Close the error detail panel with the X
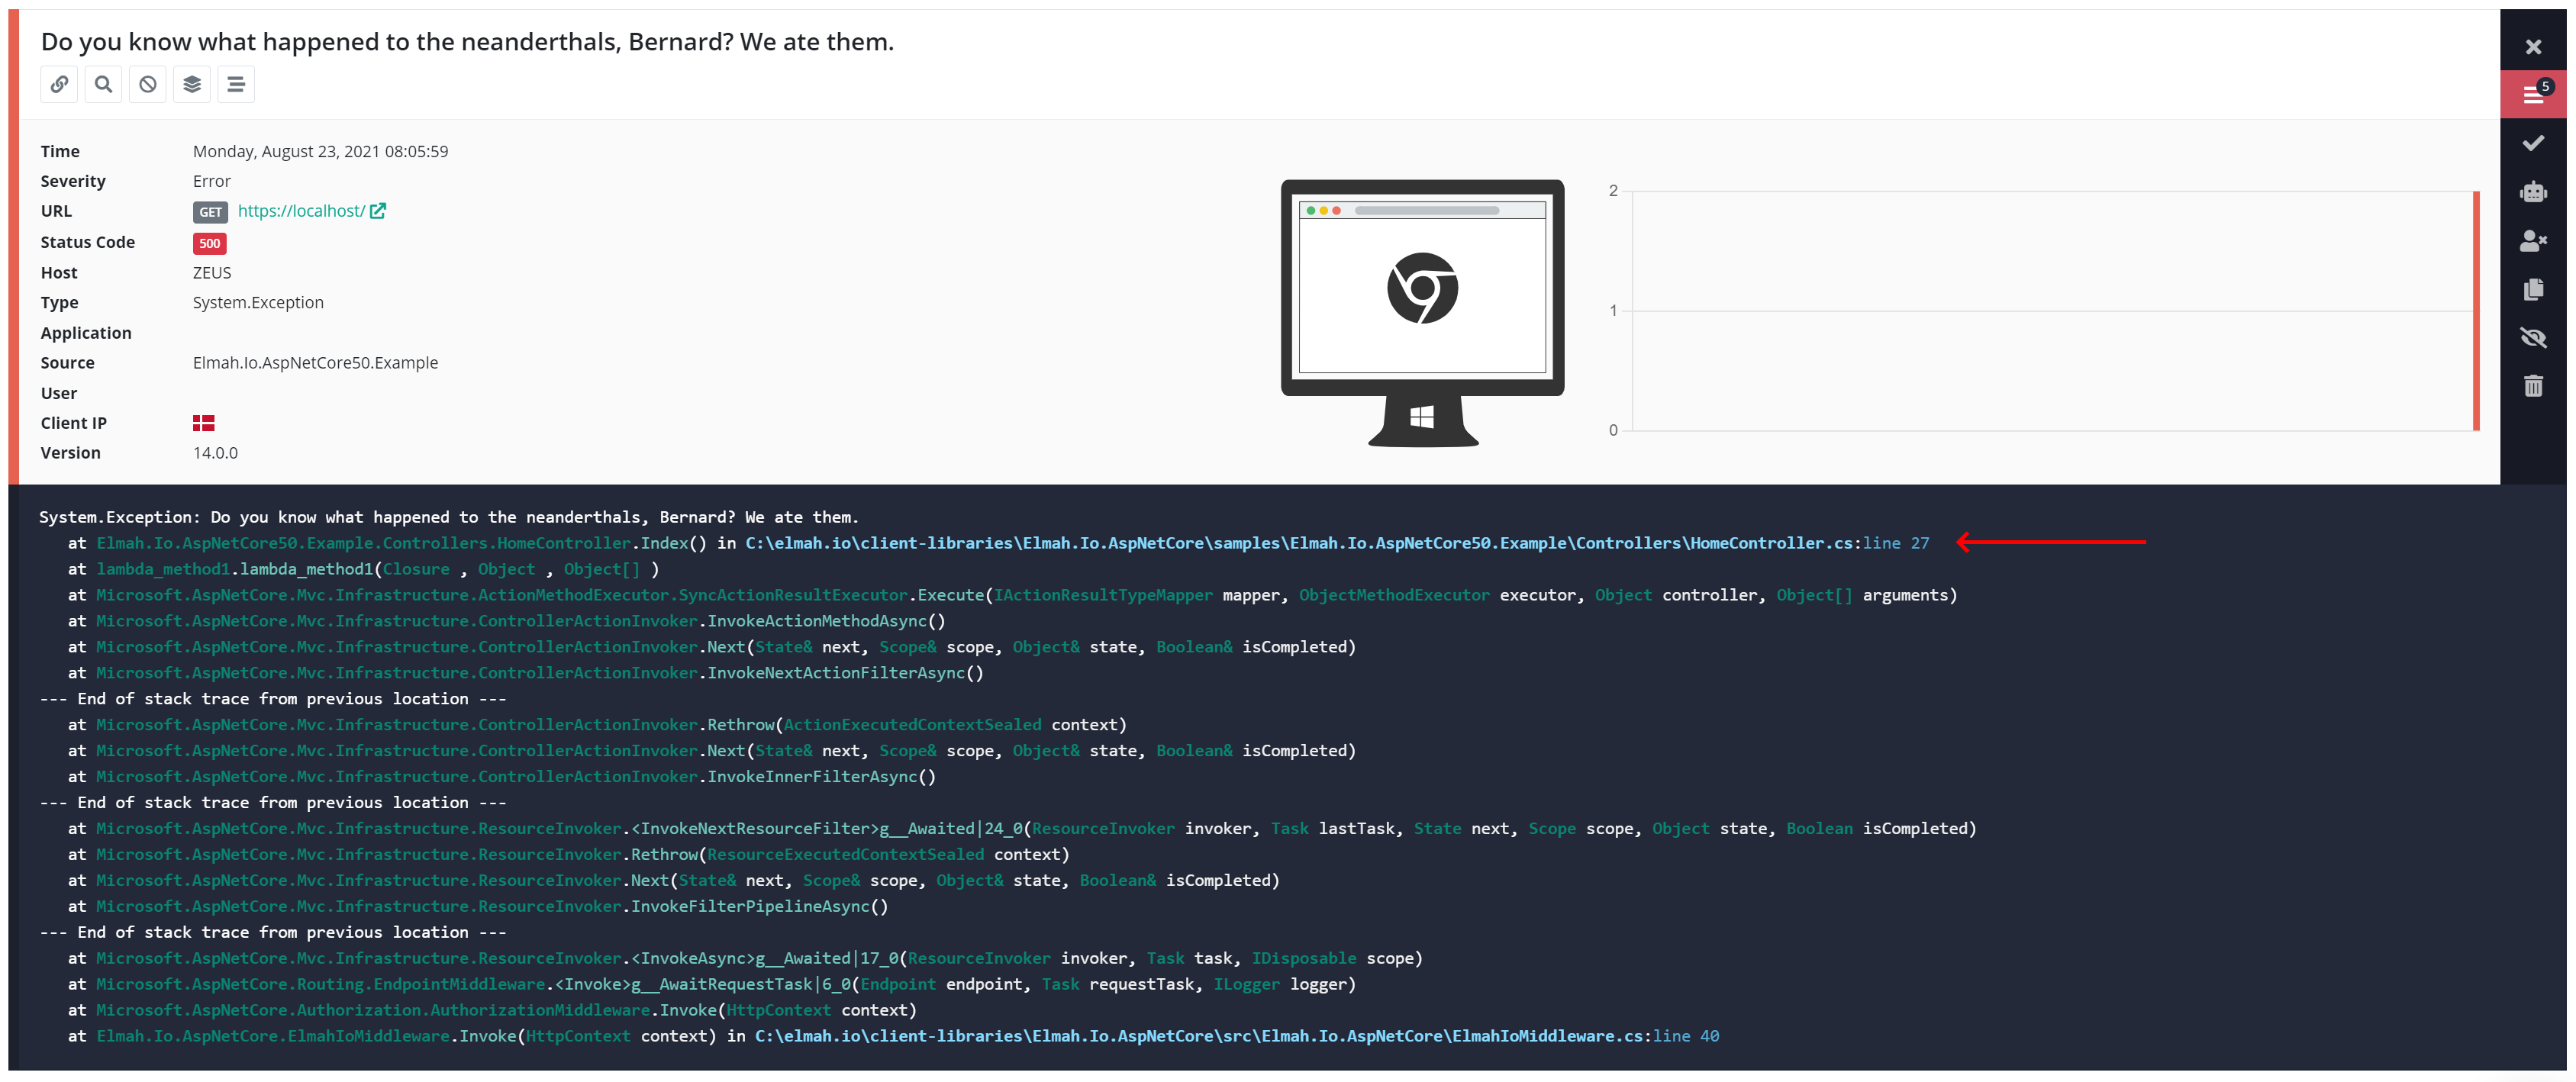The height and width of the screenshot is (1082, 2576). pos(2534,45)
